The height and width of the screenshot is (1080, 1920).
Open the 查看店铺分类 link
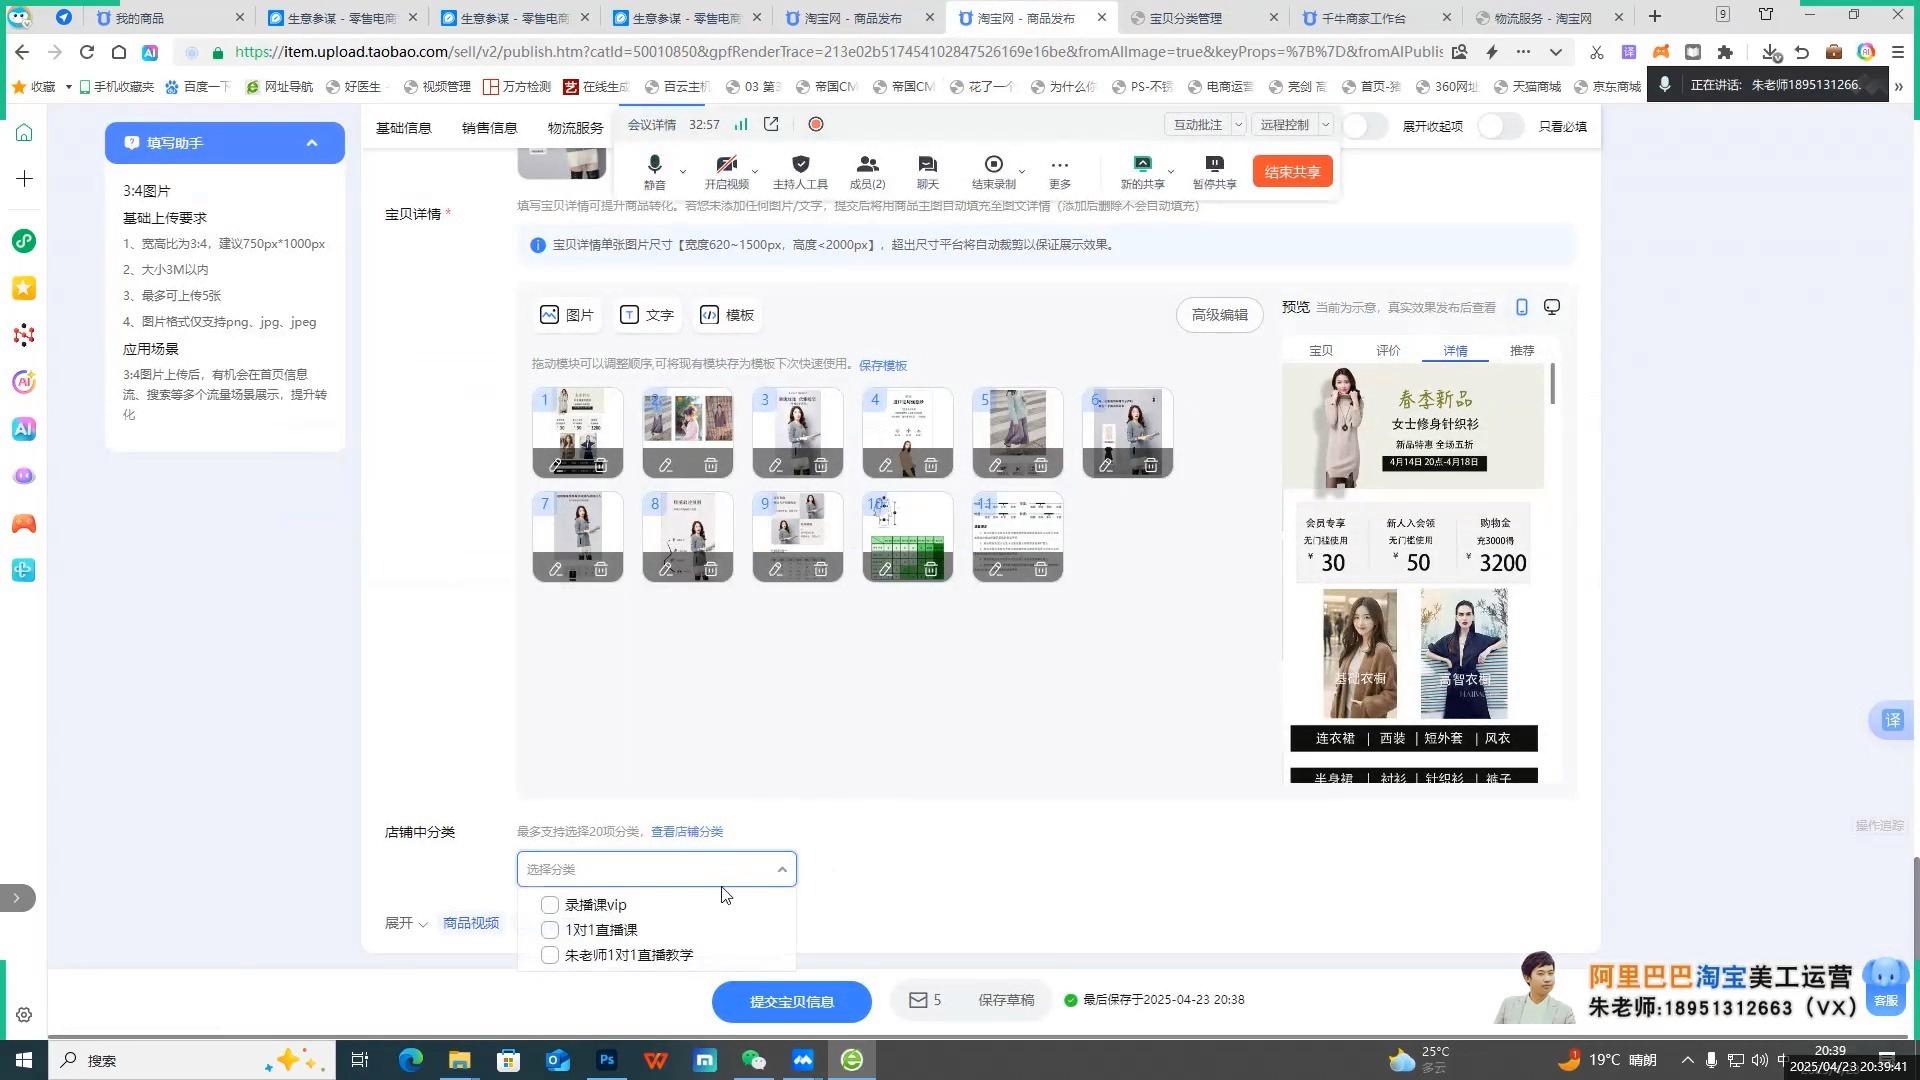point(686,832)
